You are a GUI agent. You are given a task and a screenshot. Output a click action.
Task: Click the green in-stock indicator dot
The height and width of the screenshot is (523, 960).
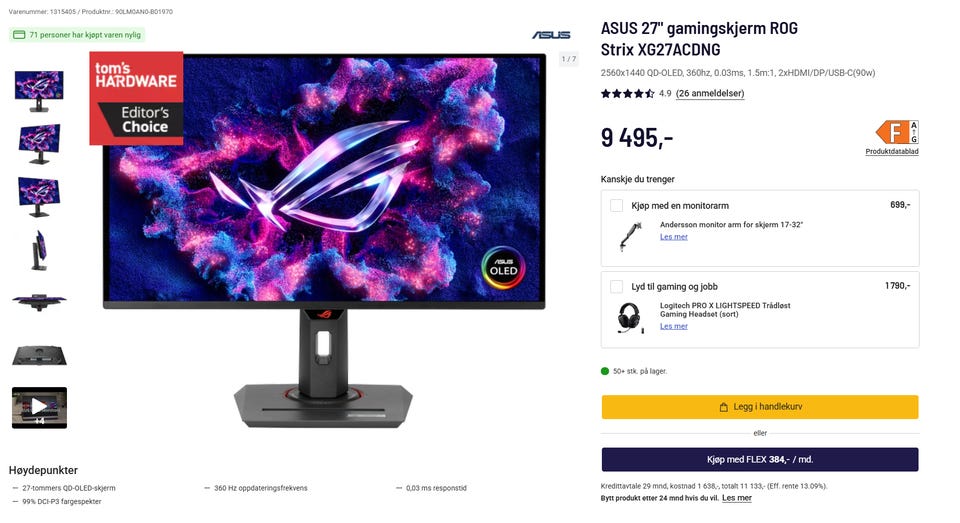(x=605, y=371)
